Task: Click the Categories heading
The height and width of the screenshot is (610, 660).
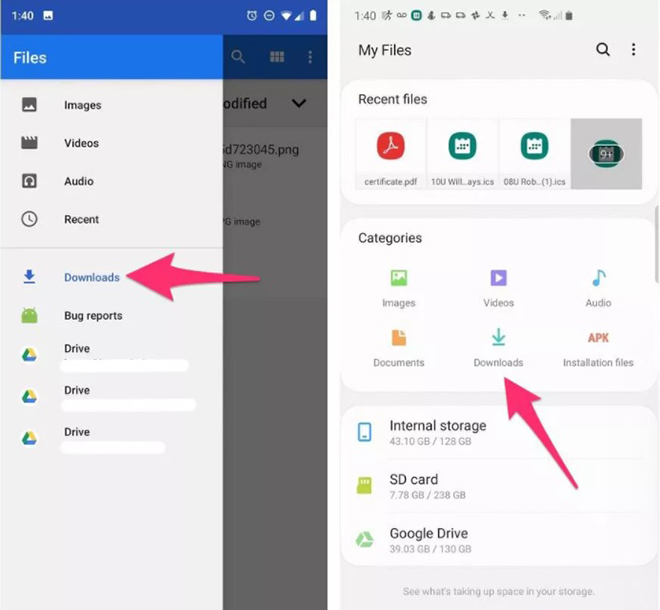Action: pyautogui.click(x=390, y=238)
